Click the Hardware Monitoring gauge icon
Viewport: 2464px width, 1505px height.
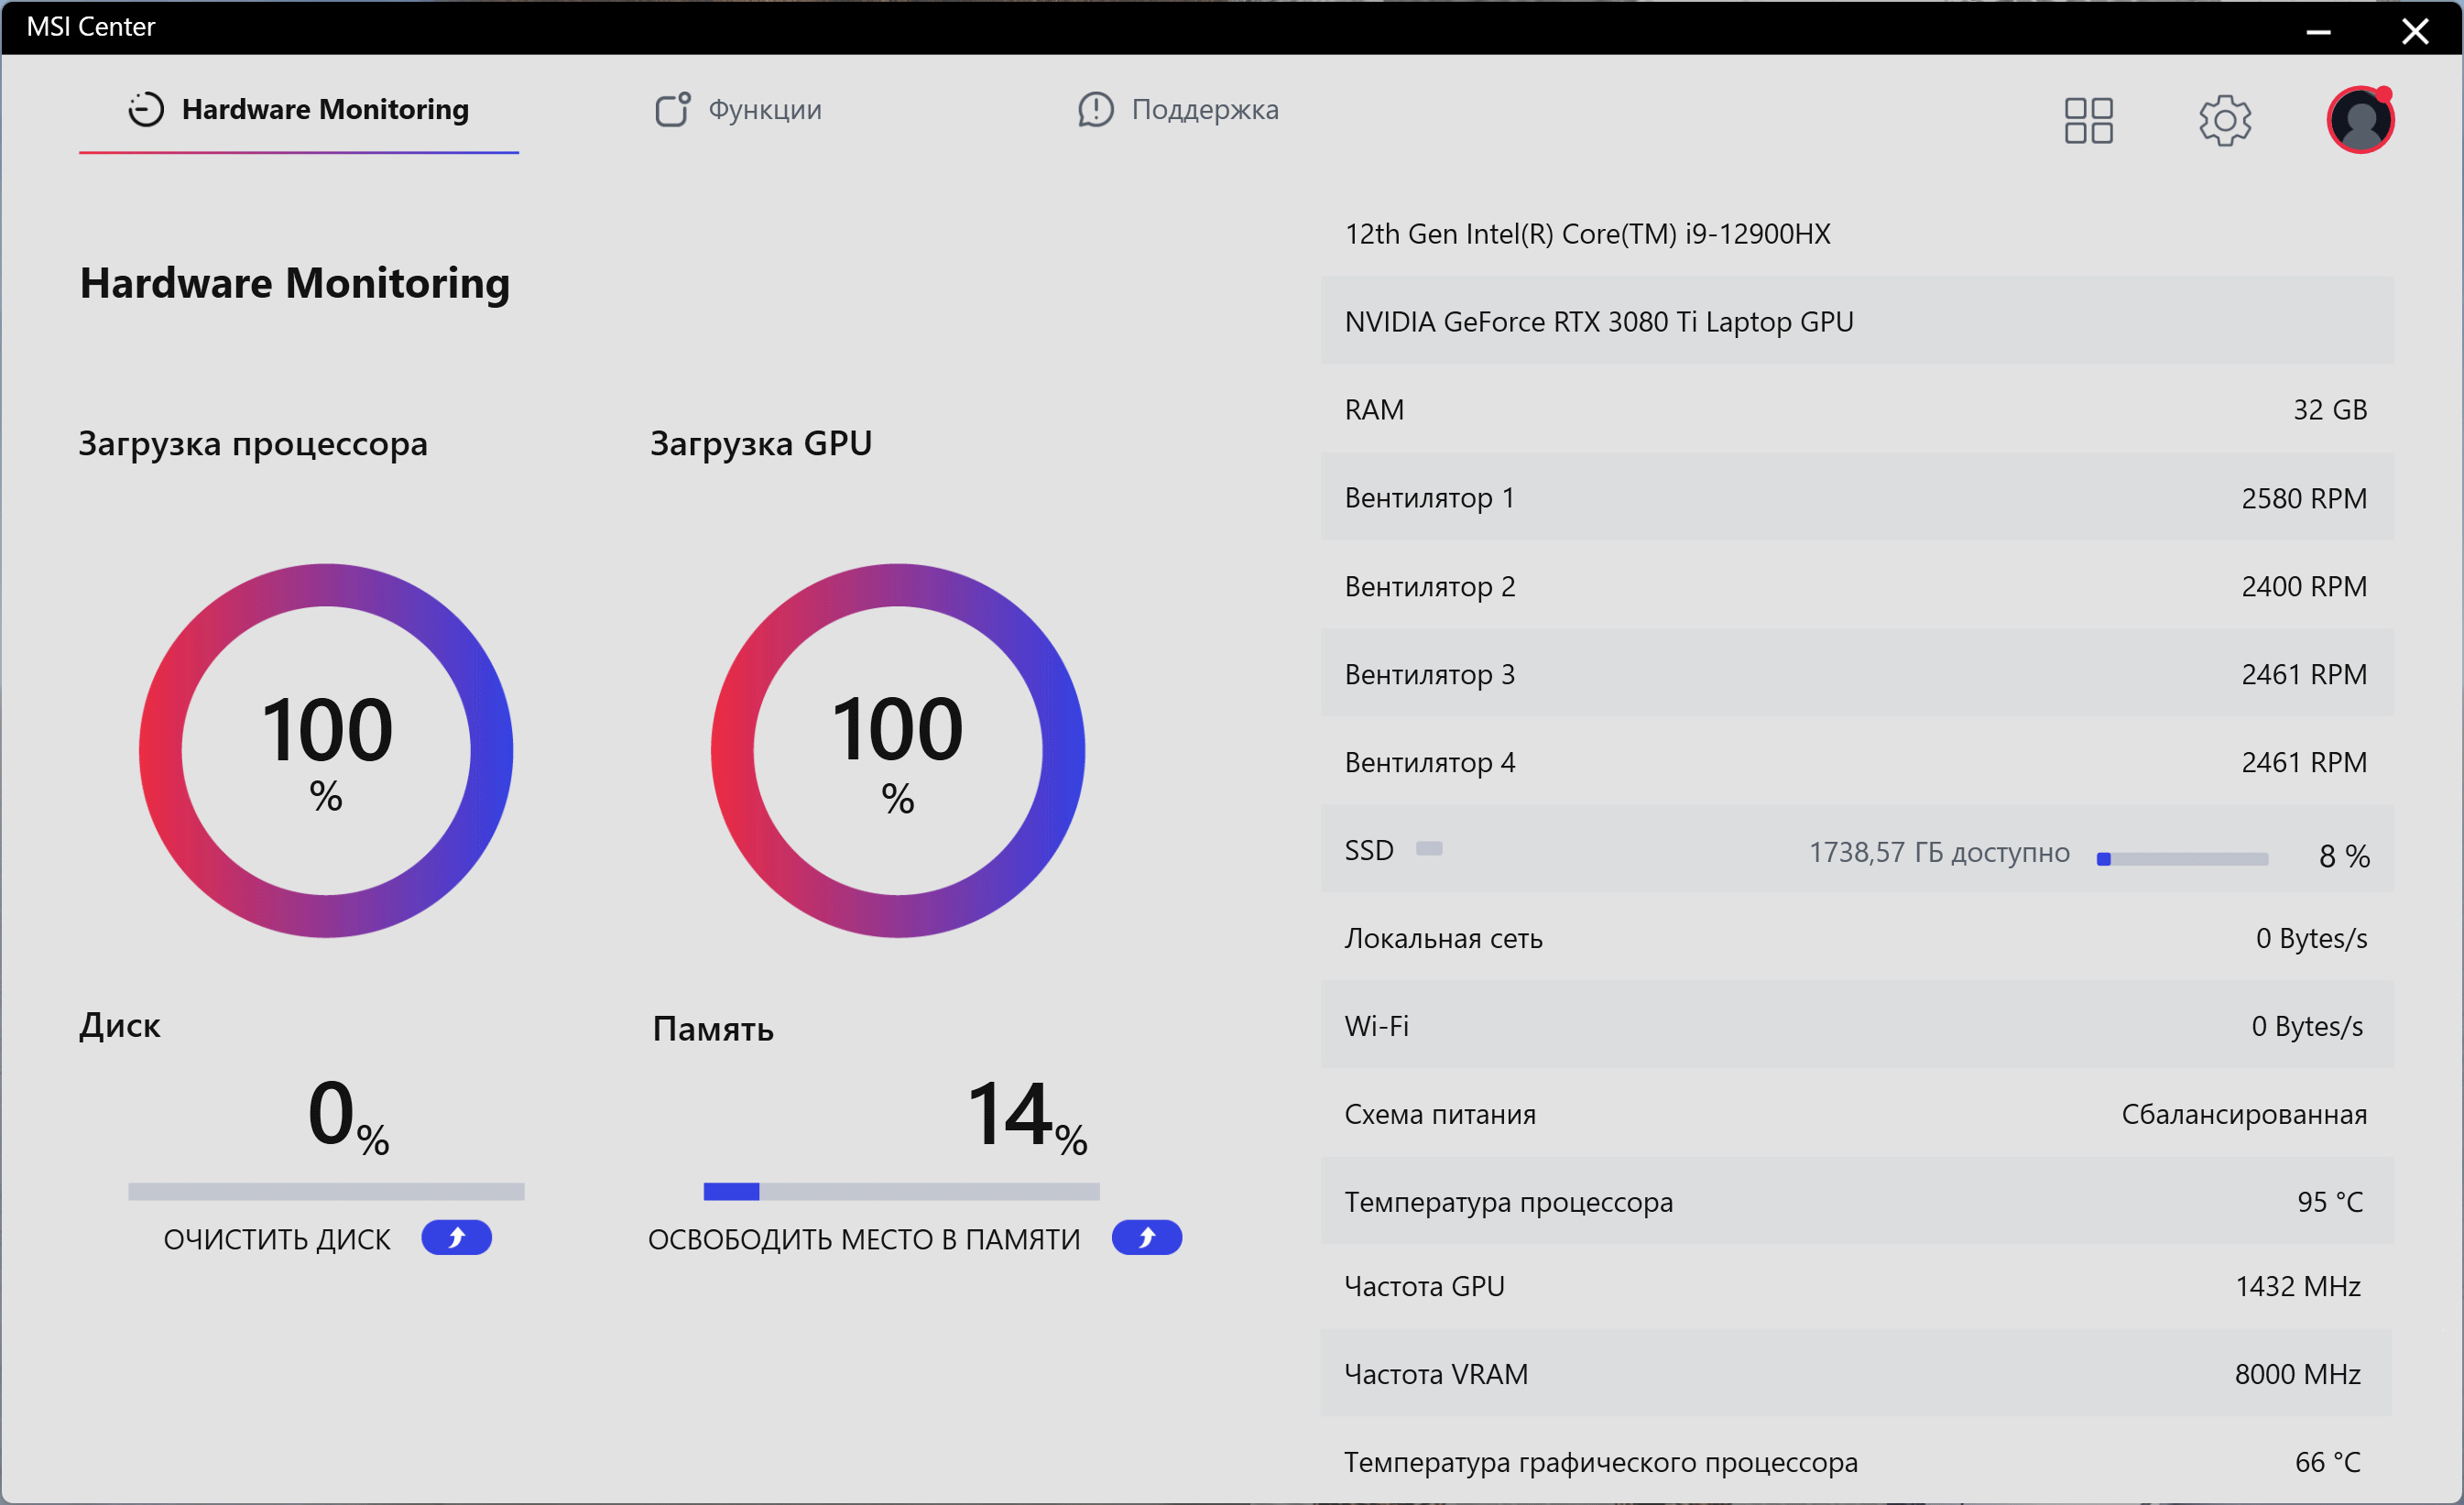146,109
